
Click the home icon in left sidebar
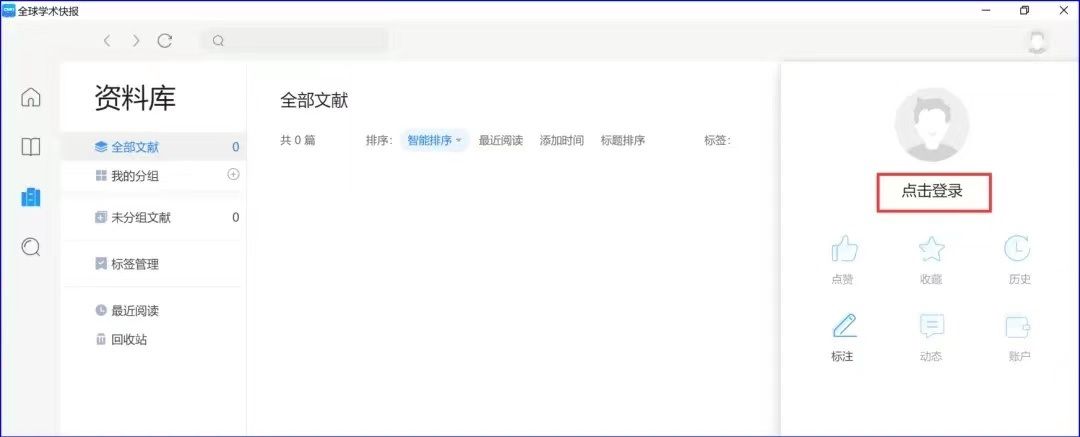pos(31,97)
